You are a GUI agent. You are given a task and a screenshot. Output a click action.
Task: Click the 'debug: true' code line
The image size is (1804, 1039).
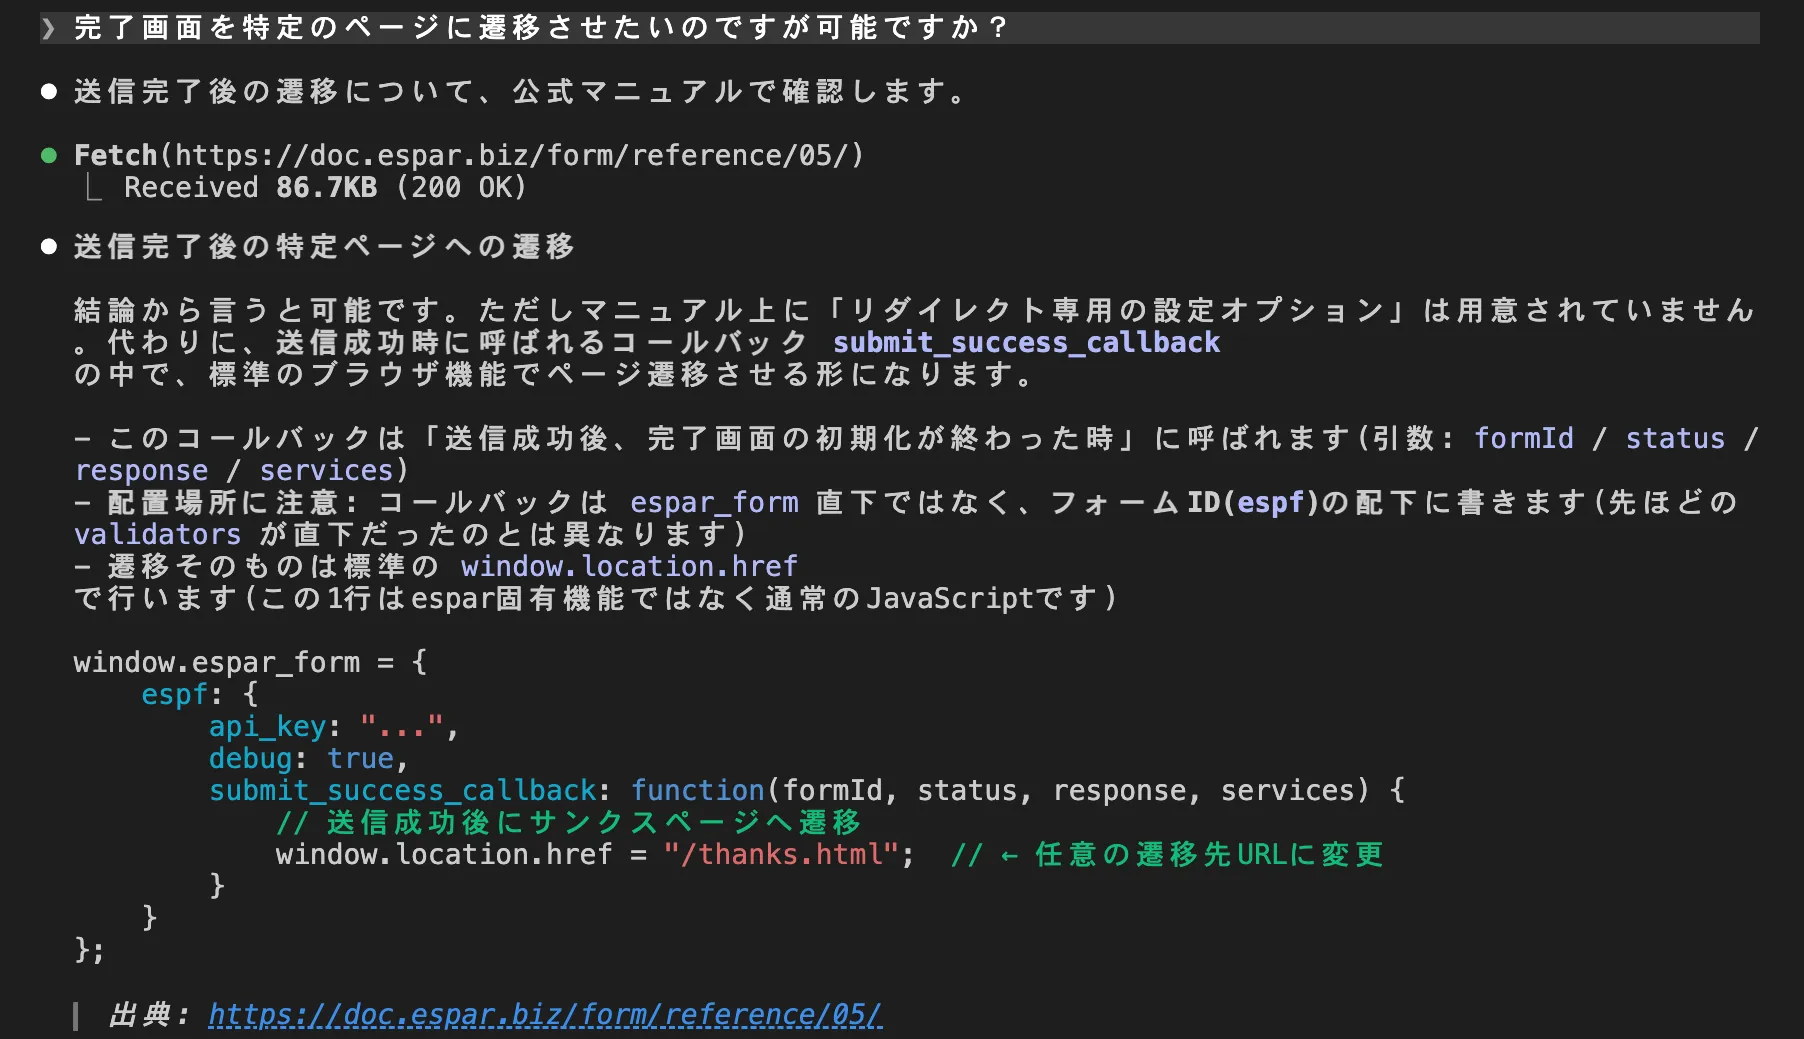click(x=308, y=758)
